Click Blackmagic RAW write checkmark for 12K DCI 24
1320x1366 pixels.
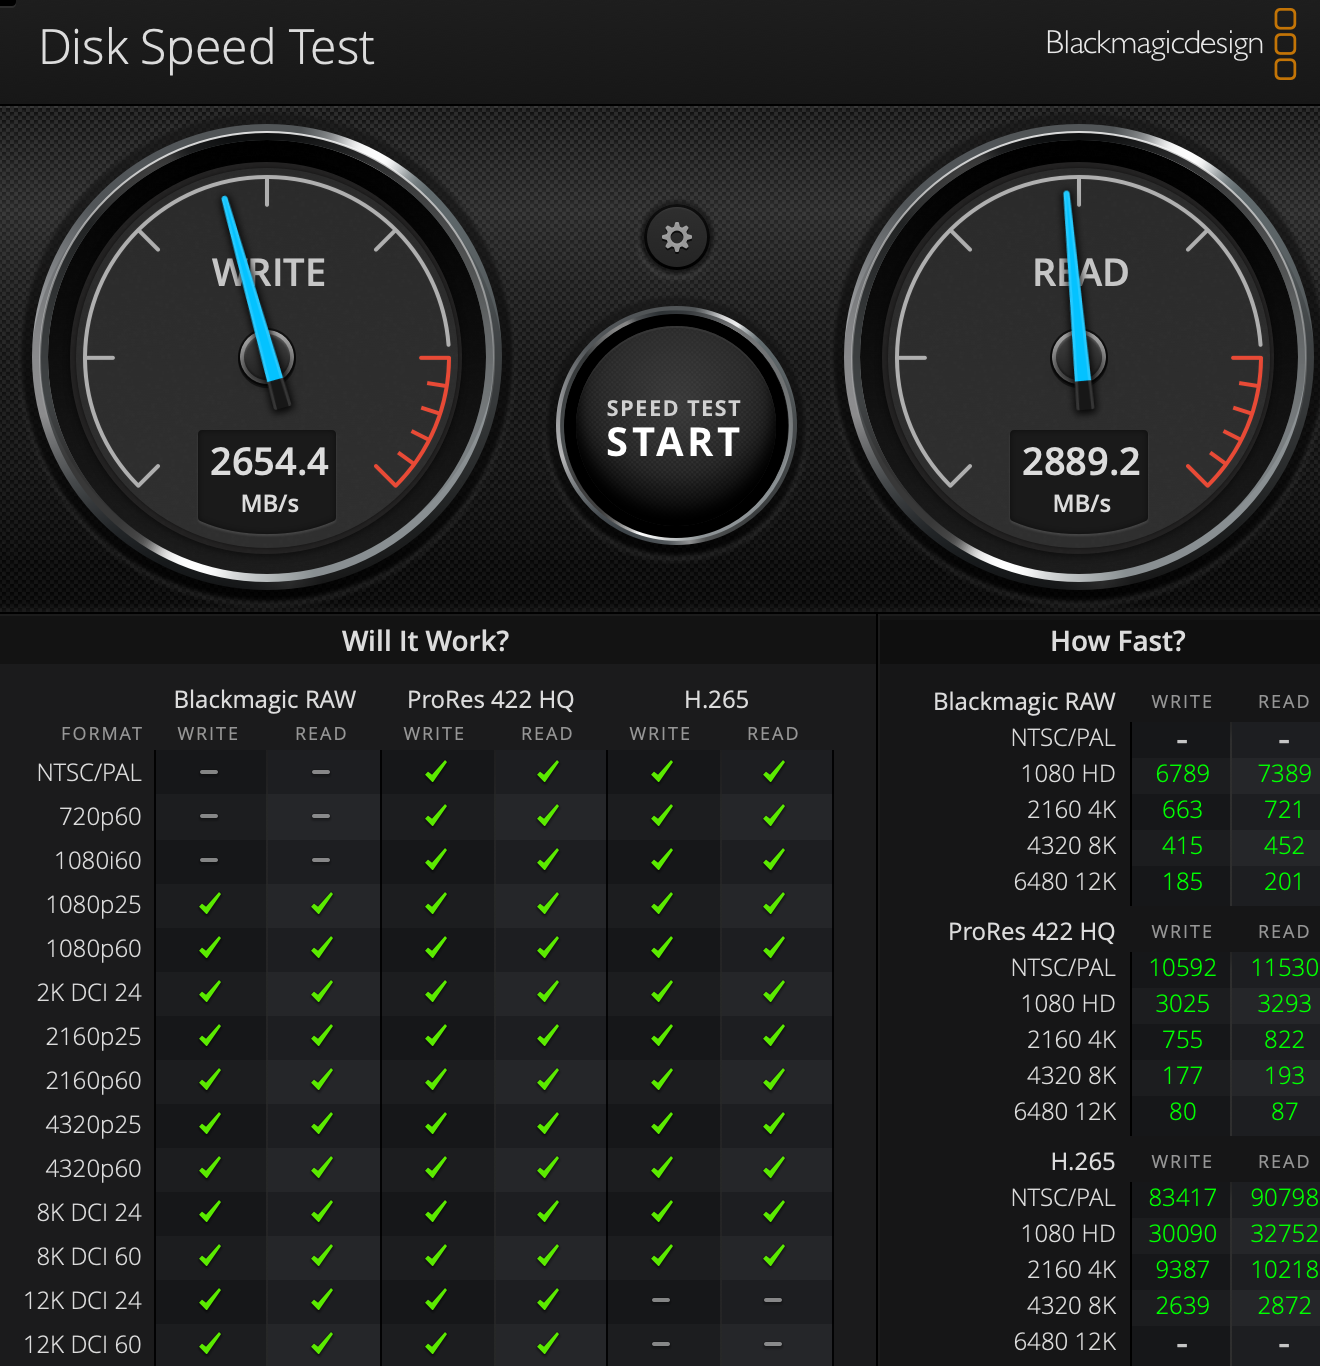click(209, 1300)
